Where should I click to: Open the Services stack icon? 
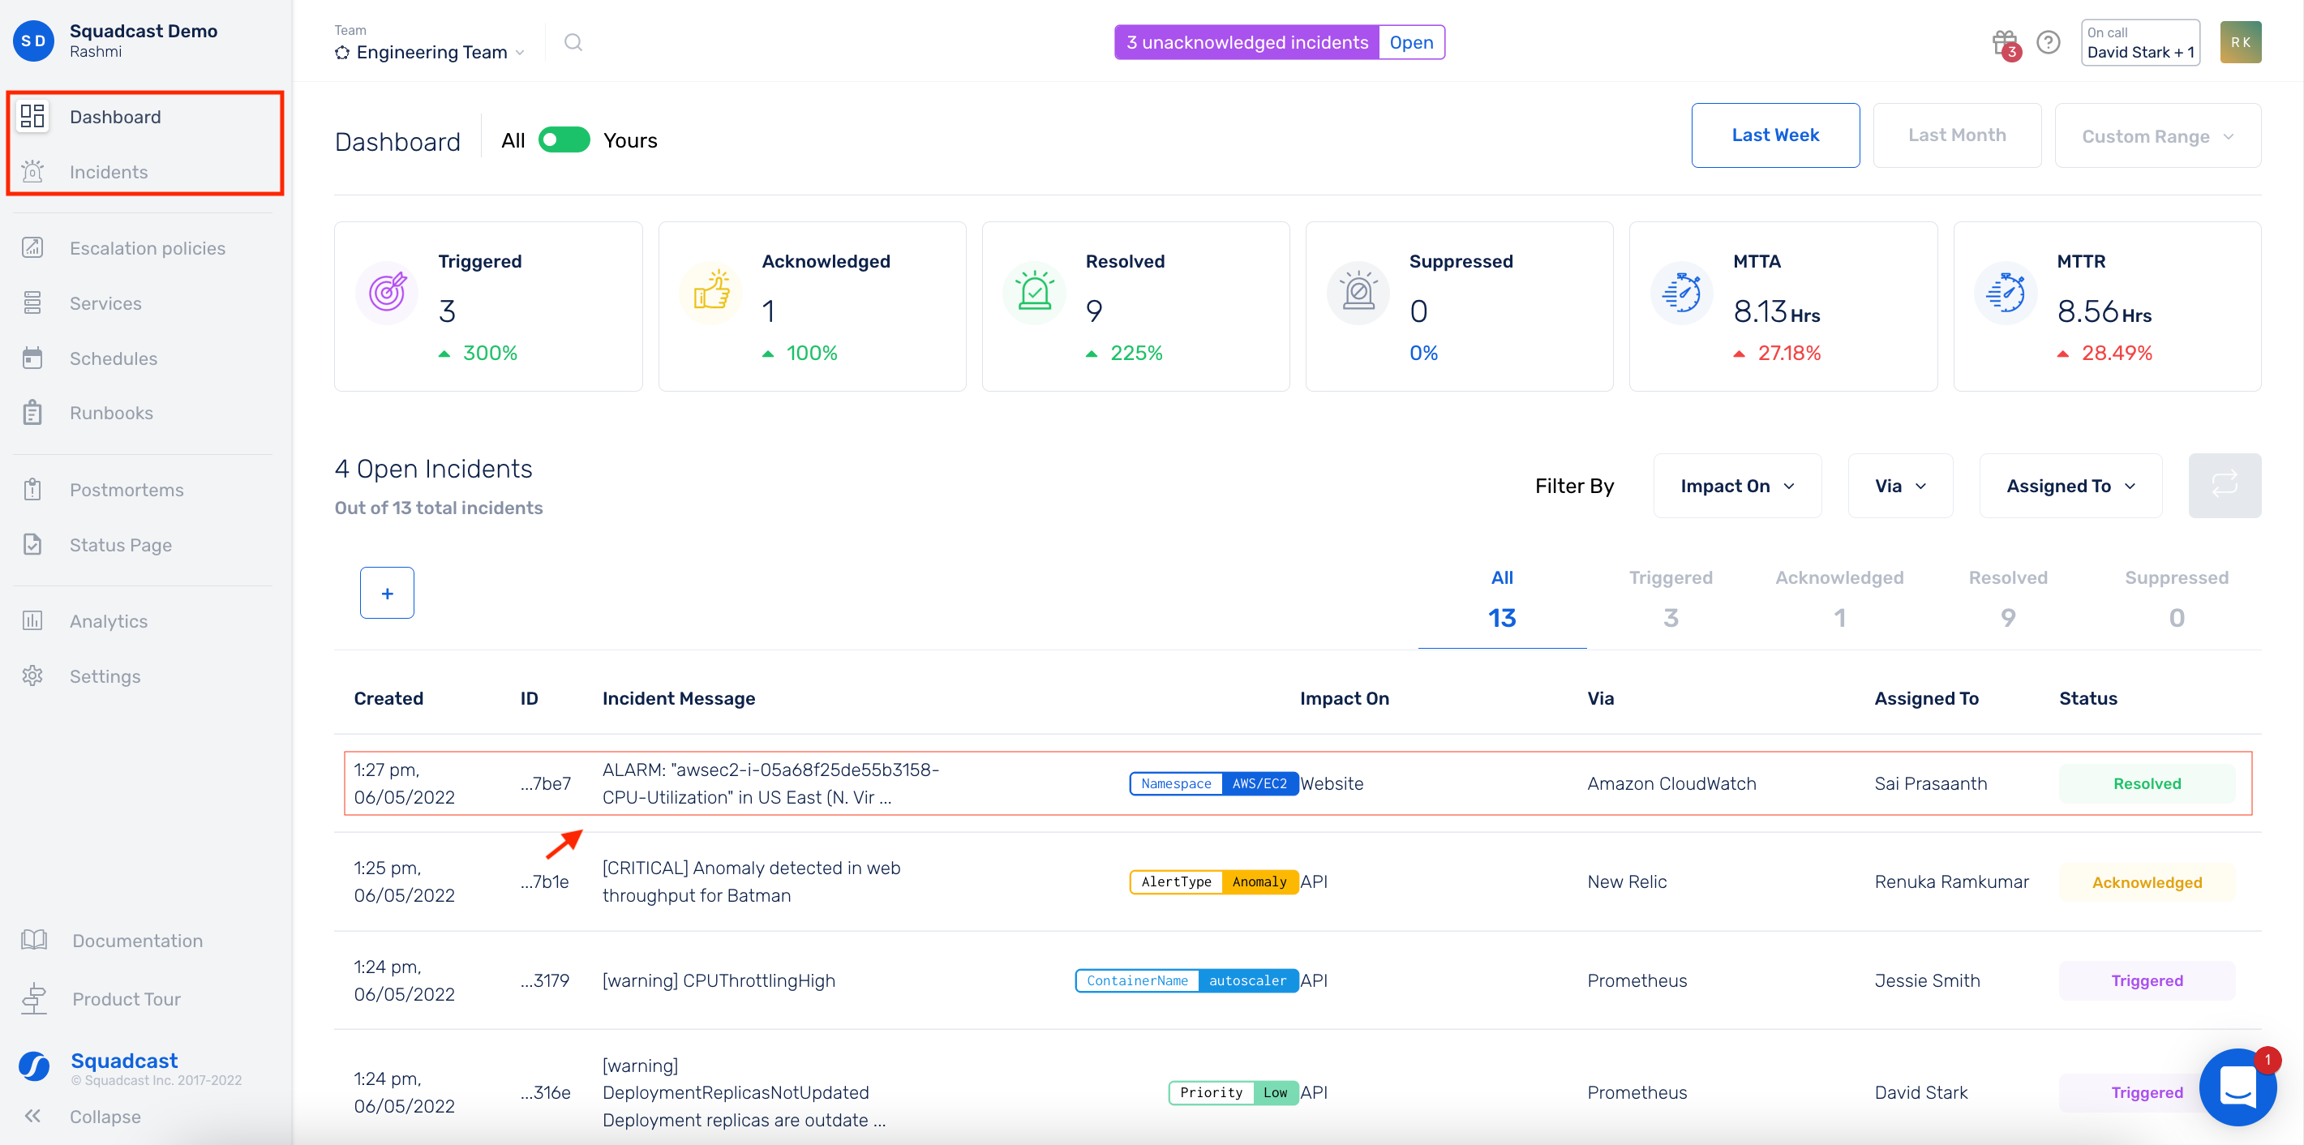pos(33,302)
